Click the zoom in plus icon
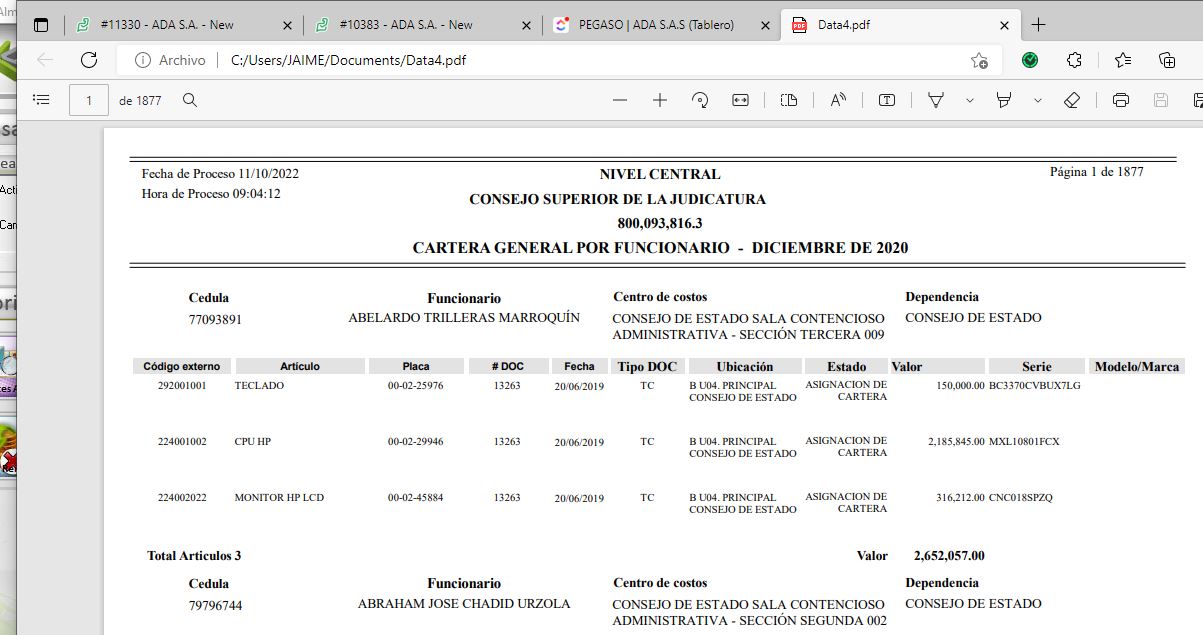 pyautogui.click(x=660, y=100)
